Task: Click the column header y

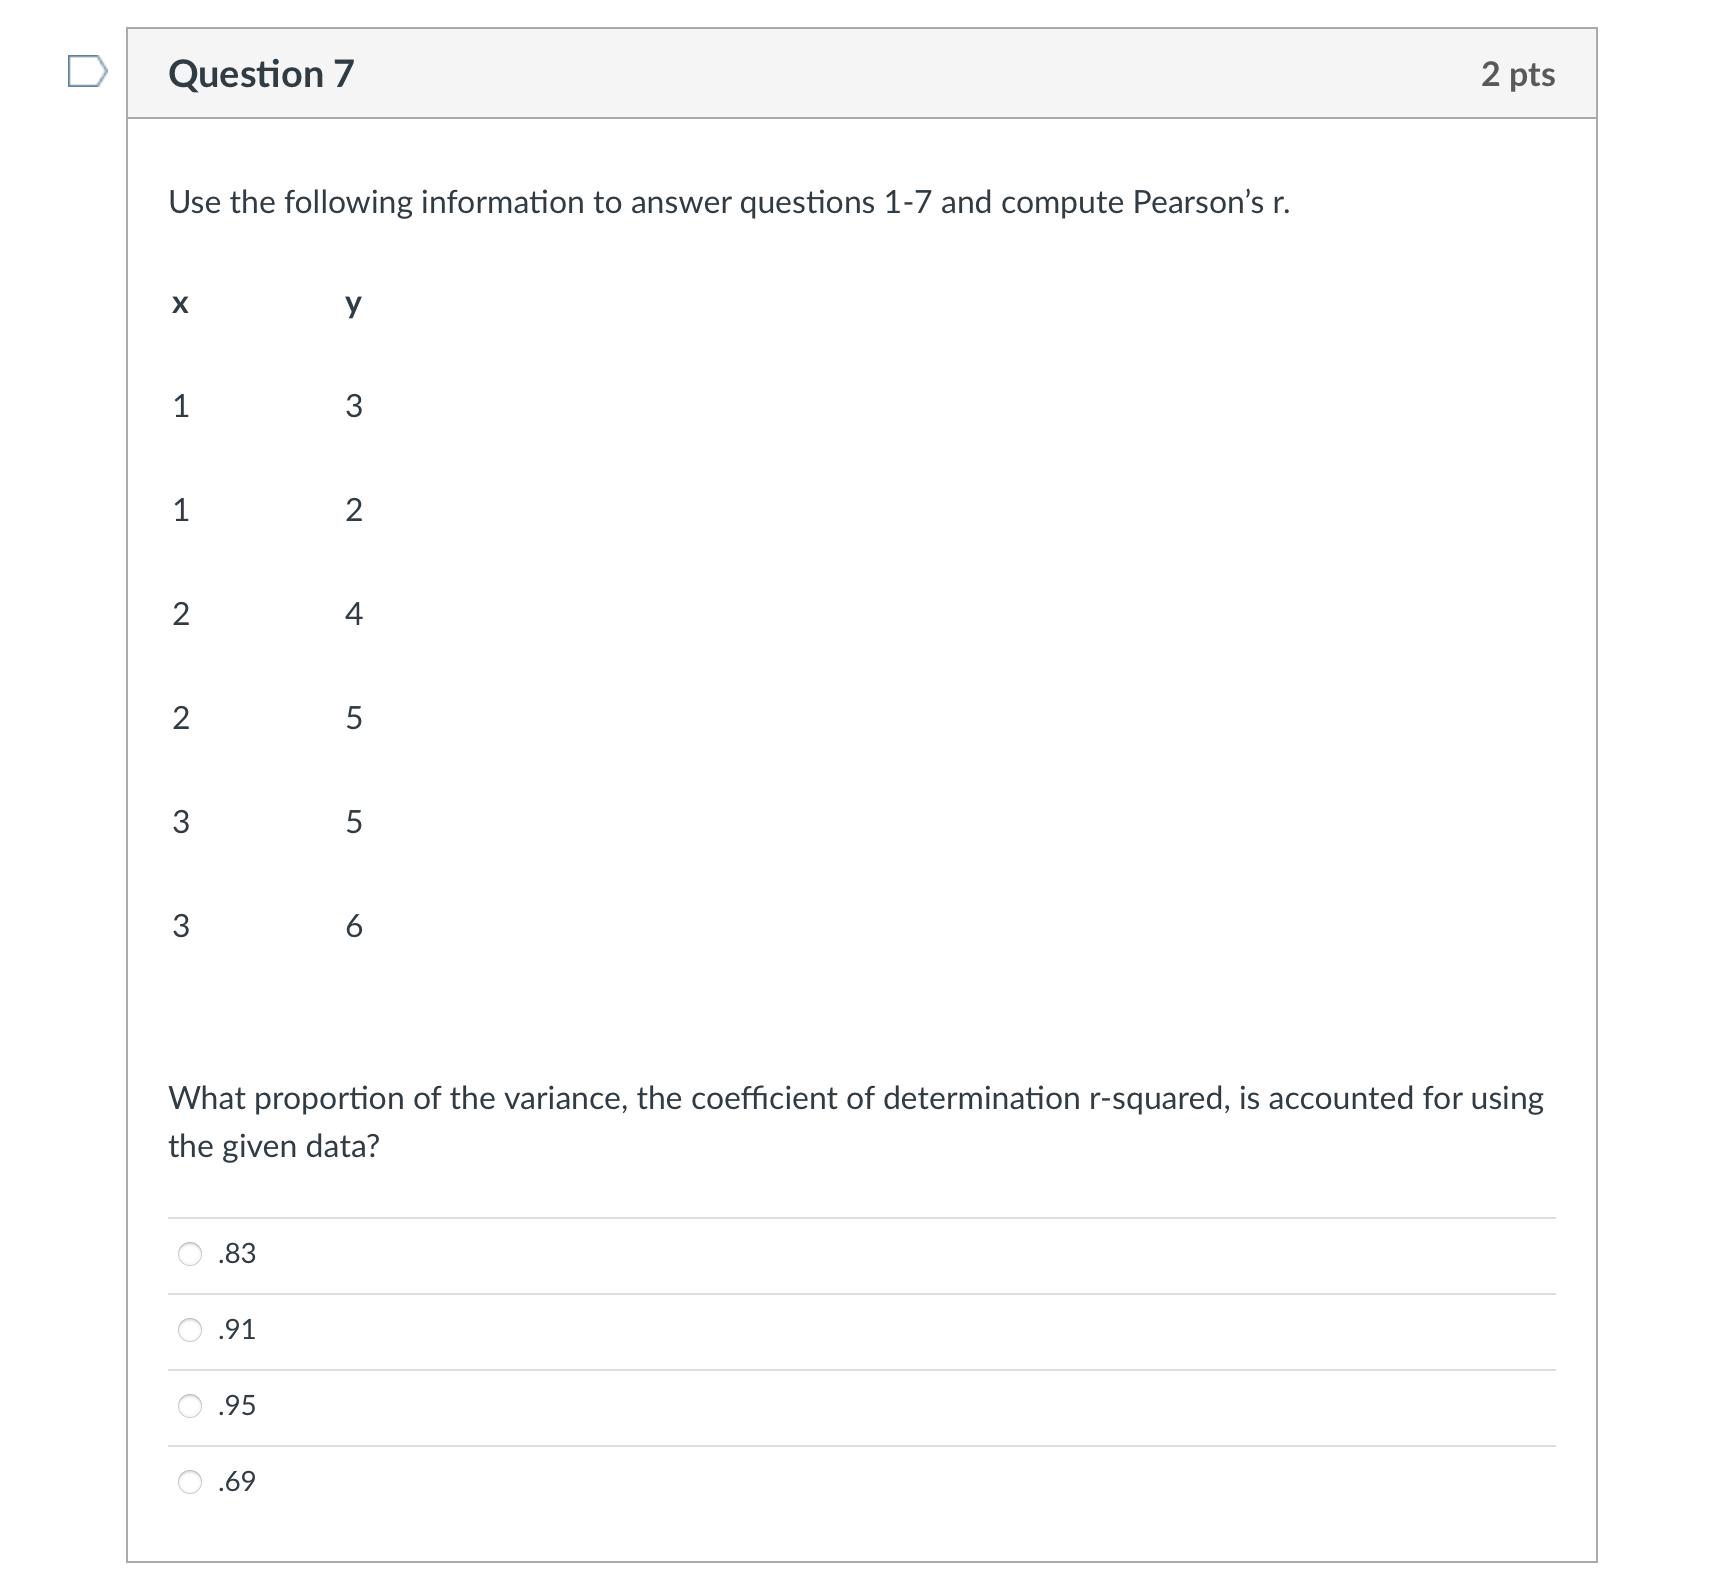Action: point(352,306)
